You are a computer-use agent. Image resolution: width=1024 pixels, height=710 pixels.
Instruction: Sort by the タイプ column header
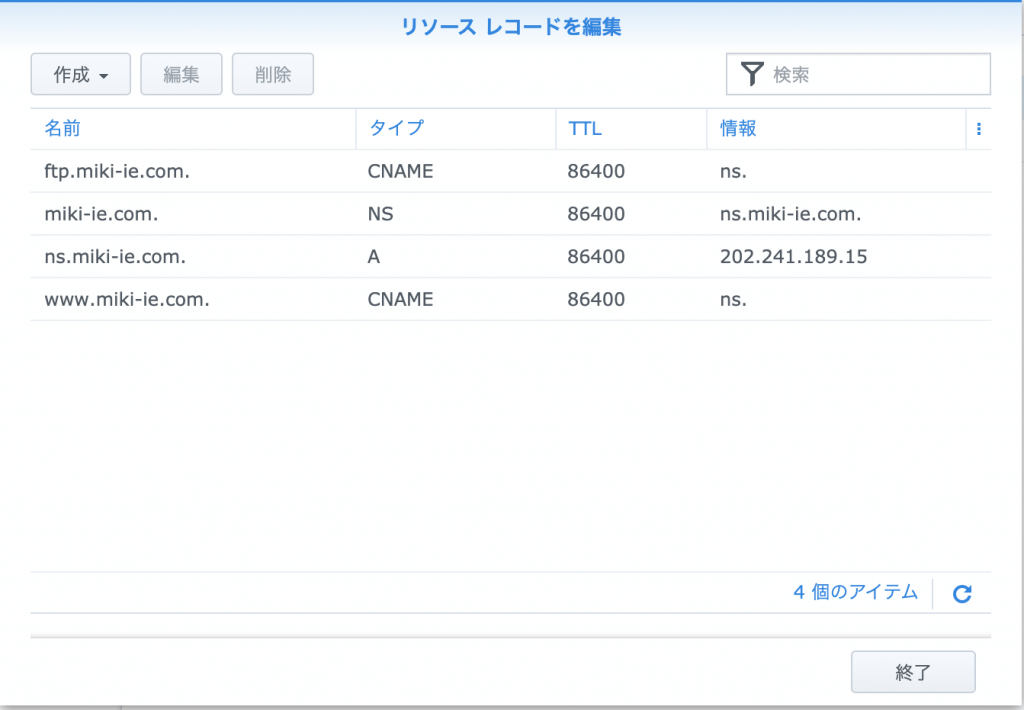point(396,129)
